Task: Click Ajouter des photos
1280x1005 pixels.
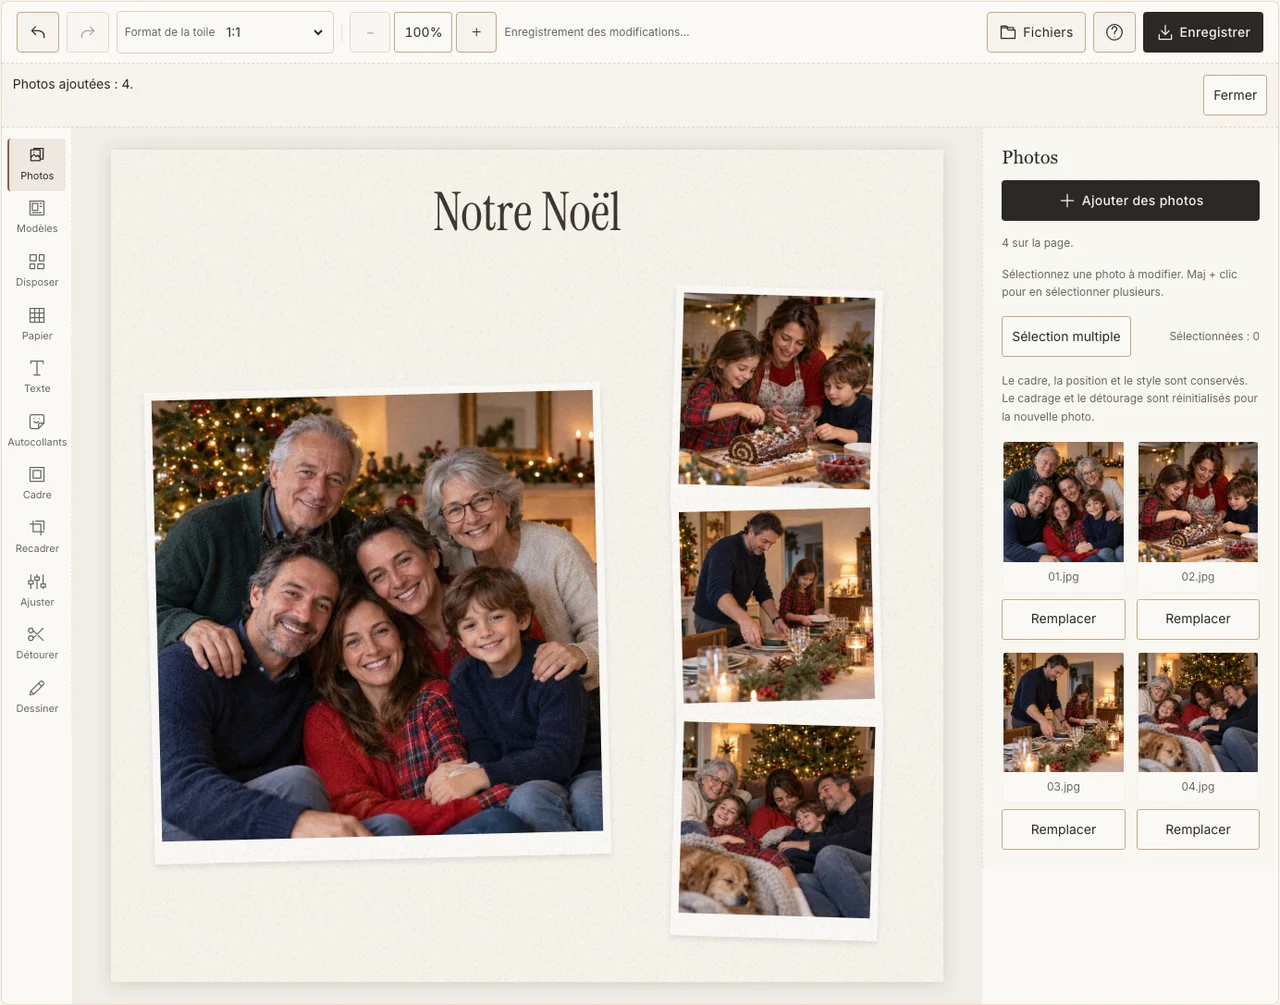Action: [x=1130, y=200]
